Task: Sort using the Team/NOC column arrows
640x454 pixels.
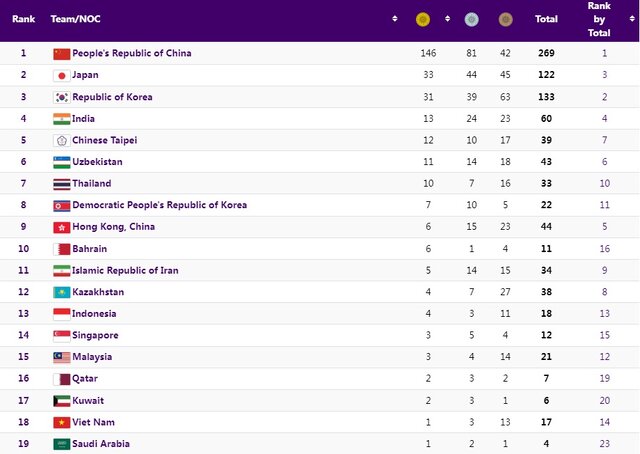Action: (395, 19)
